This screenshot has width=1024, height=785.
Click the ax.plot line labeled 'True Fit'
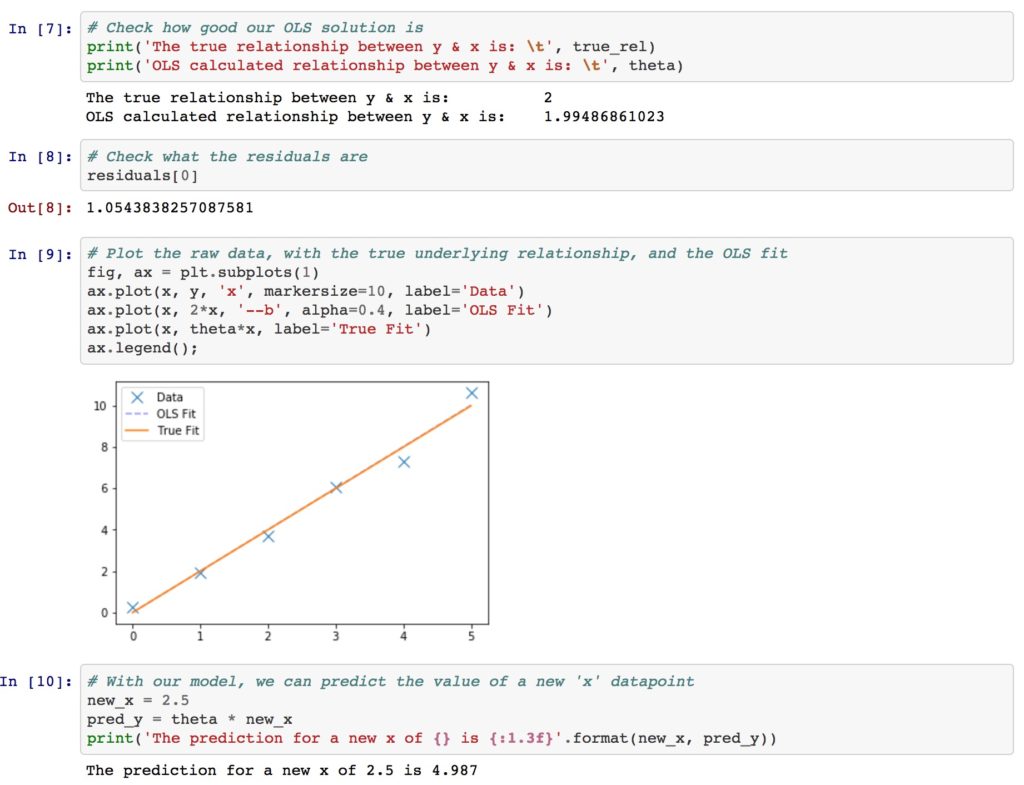coord(259,329)
